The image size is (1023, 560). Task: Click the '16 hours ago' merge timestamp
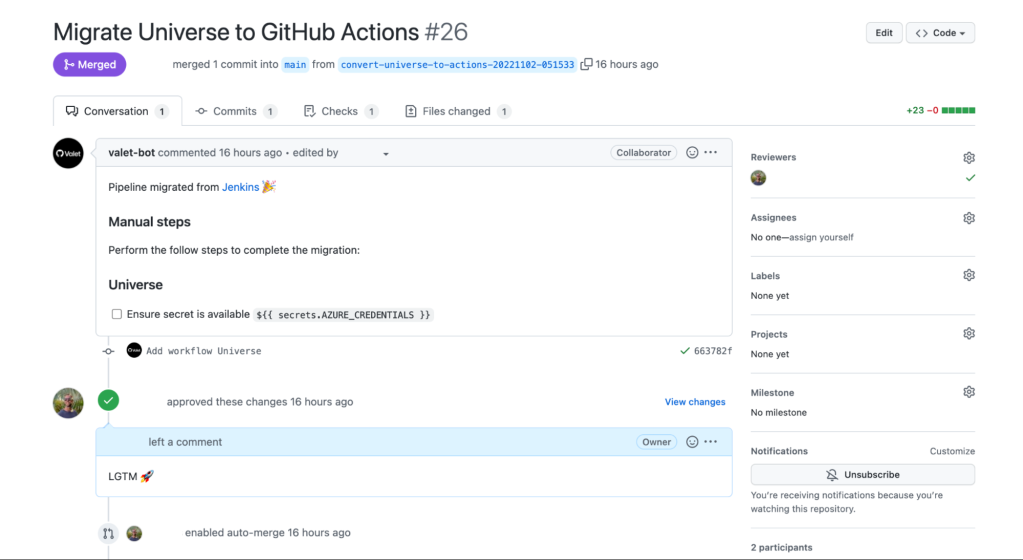pos(626,64)
